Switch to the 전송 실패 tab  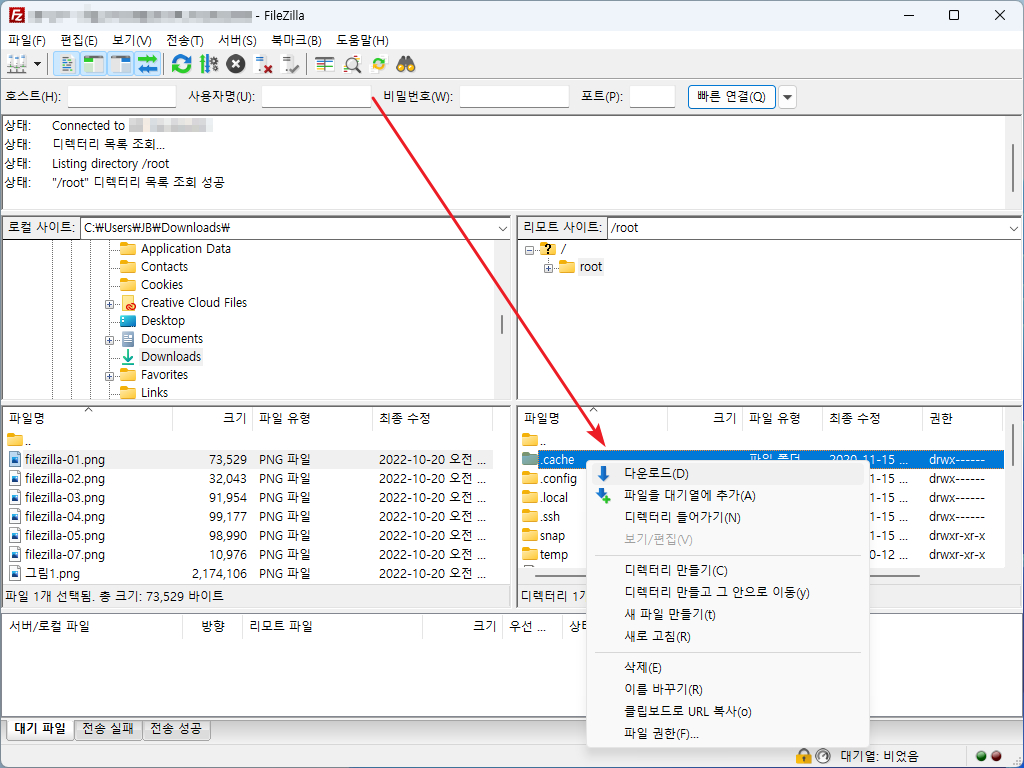coord(108,728)
